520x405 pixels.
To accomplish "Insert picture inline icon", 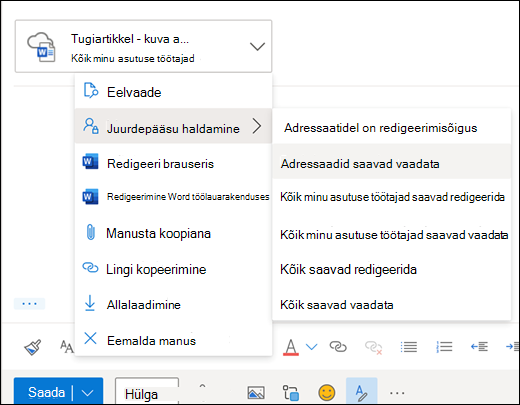I will coord(256,393).
